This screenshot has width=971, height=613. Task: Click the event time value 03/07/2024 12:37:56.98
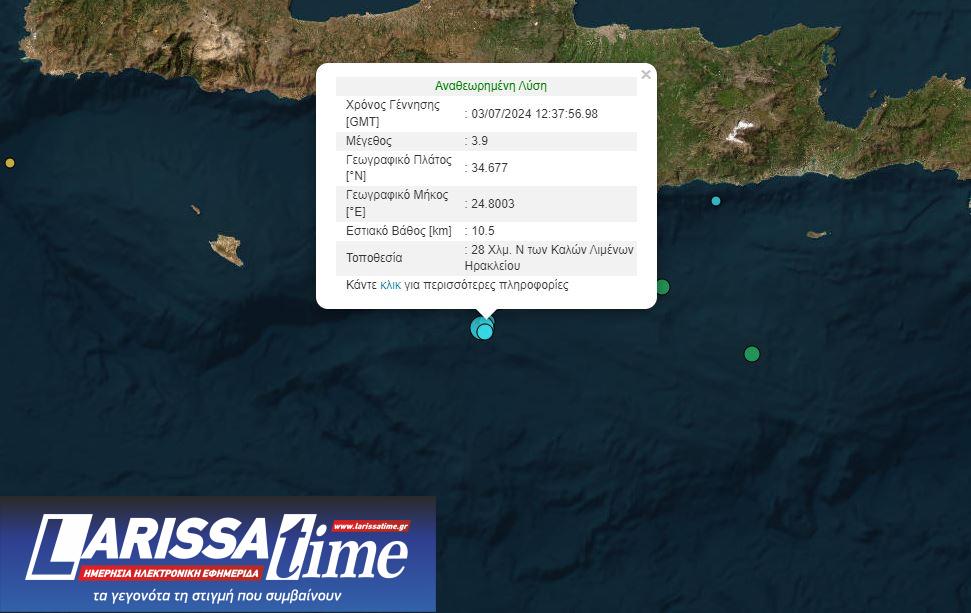tap(534, 113)
